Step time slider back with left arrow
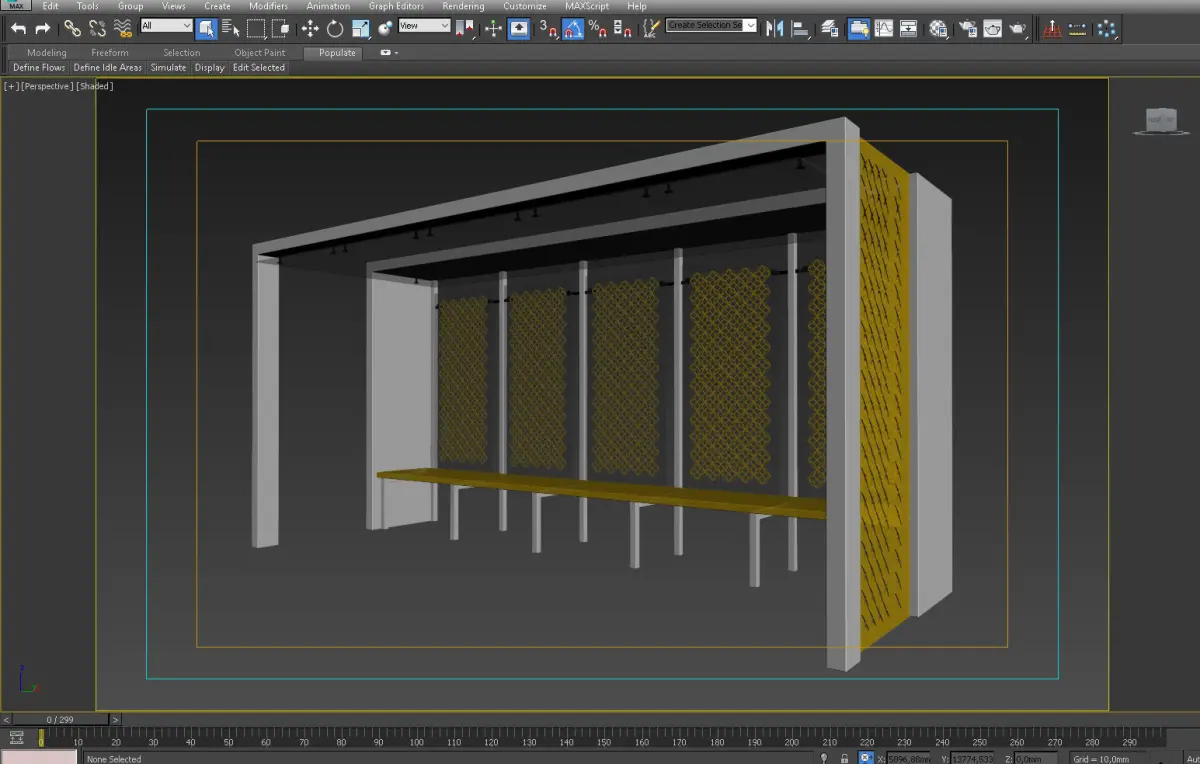This screenshot has height=764, width=1200. pos(6,719)
